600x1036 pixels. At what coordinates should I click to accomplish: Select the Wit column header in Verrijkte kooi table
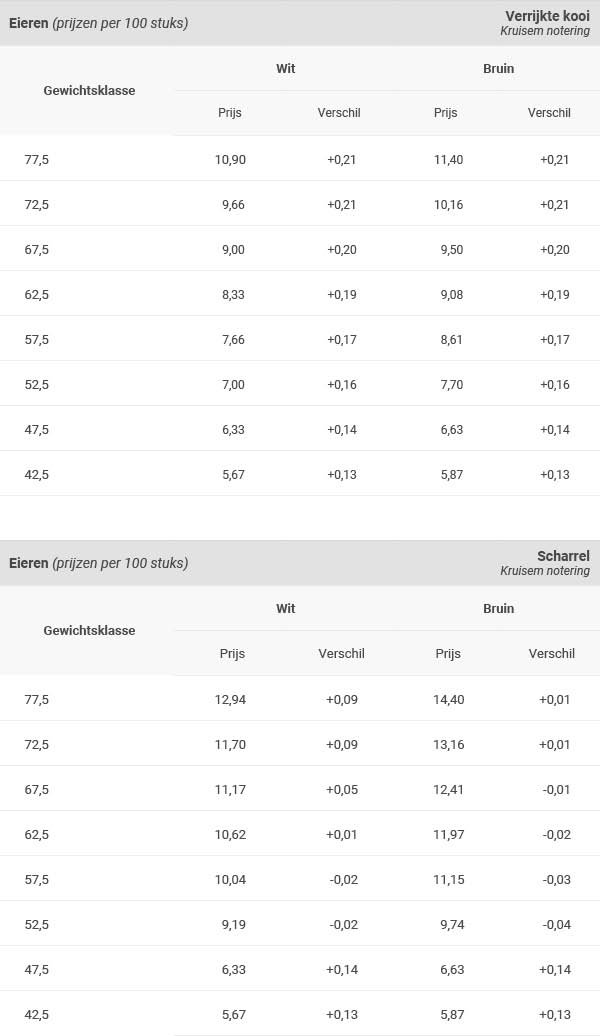pos(285,69)
